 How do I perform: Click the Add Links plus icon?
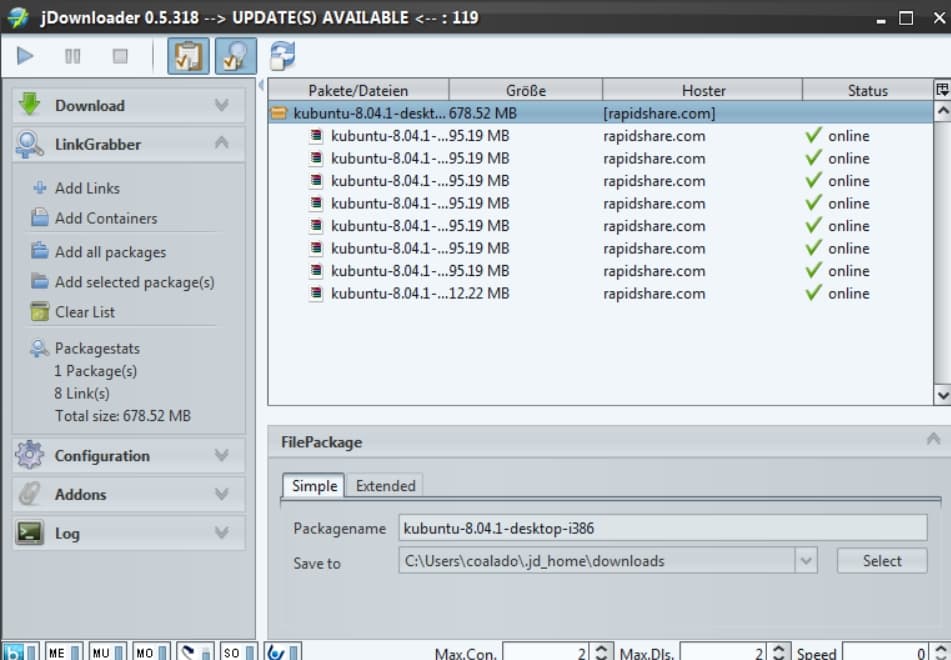(x=40, y=188)
